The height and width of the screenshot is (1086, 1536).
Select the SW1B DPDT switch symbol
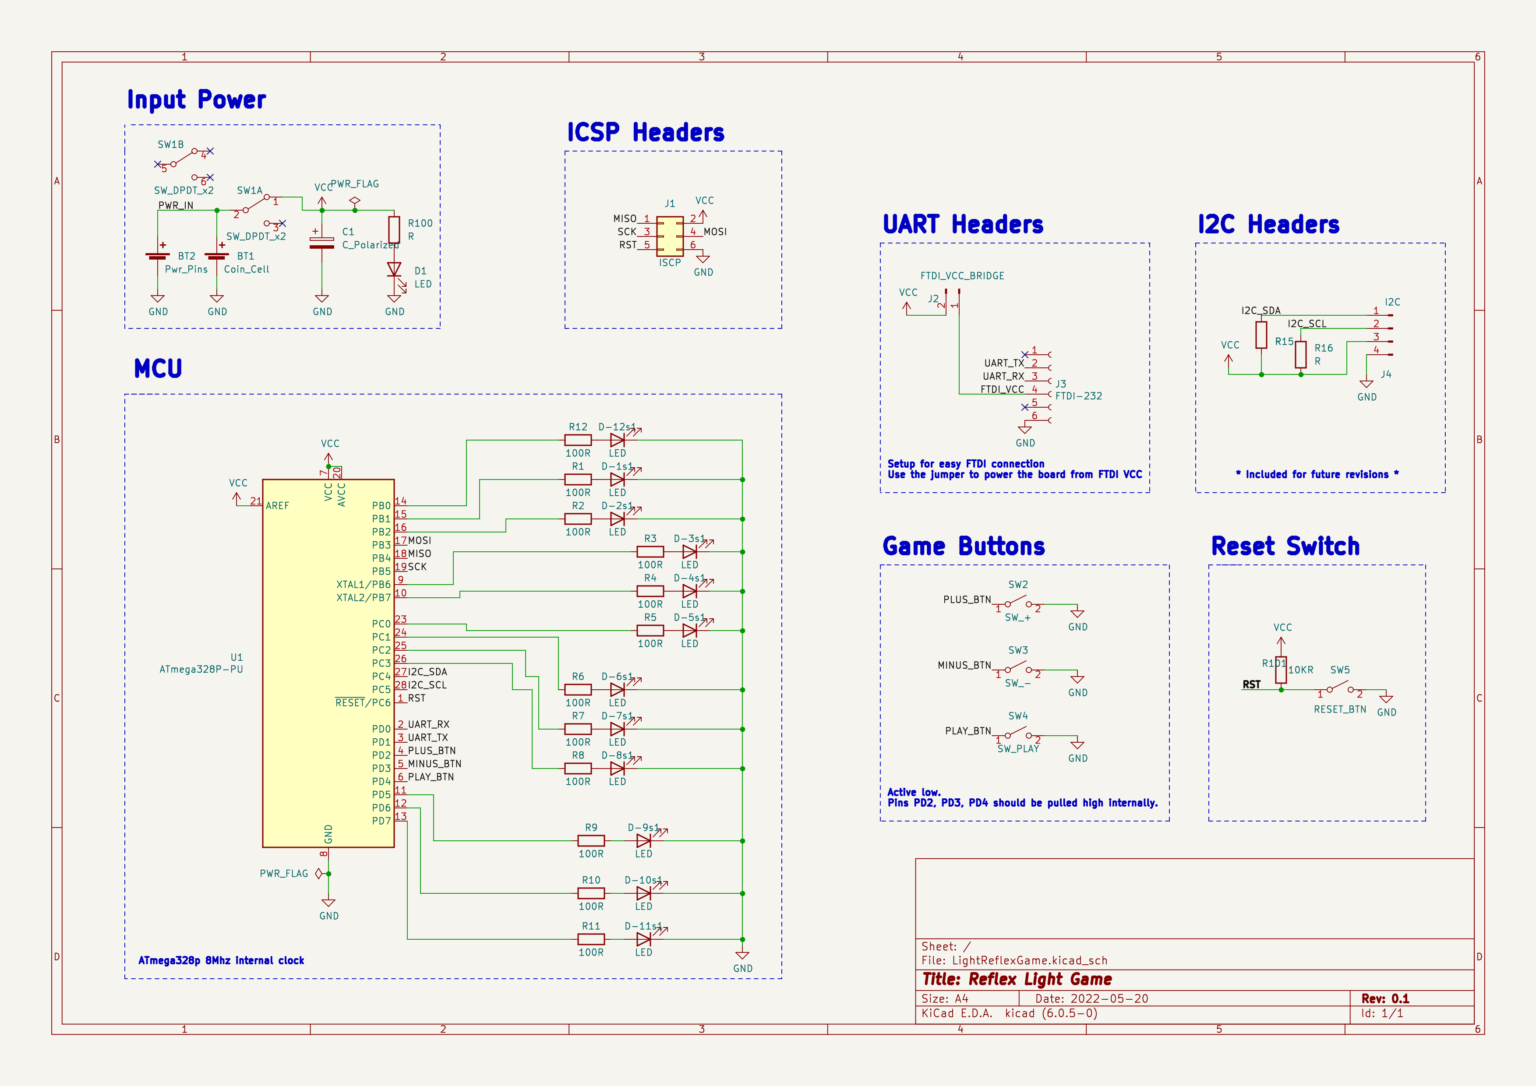[x=184, y=163]
